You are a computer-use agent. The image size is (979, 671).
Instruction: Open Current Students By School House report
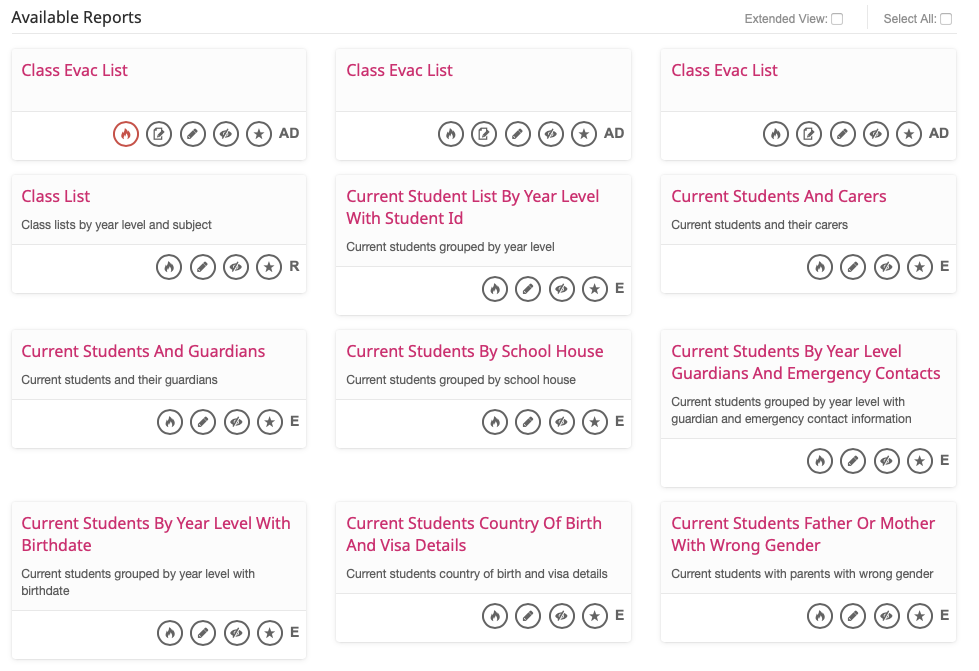[x=474, y=351]
